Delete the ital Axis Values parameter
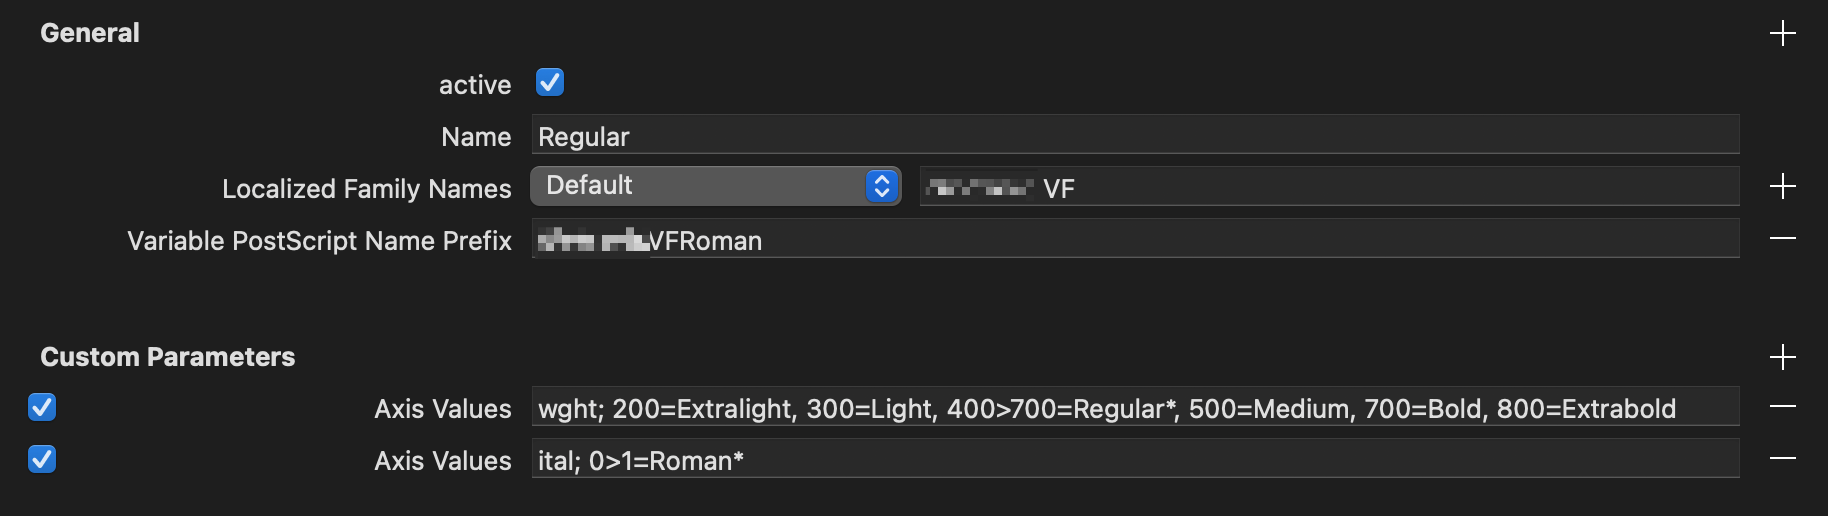The width and height of the screenshot is (1828, 516). pos(1782,458)
